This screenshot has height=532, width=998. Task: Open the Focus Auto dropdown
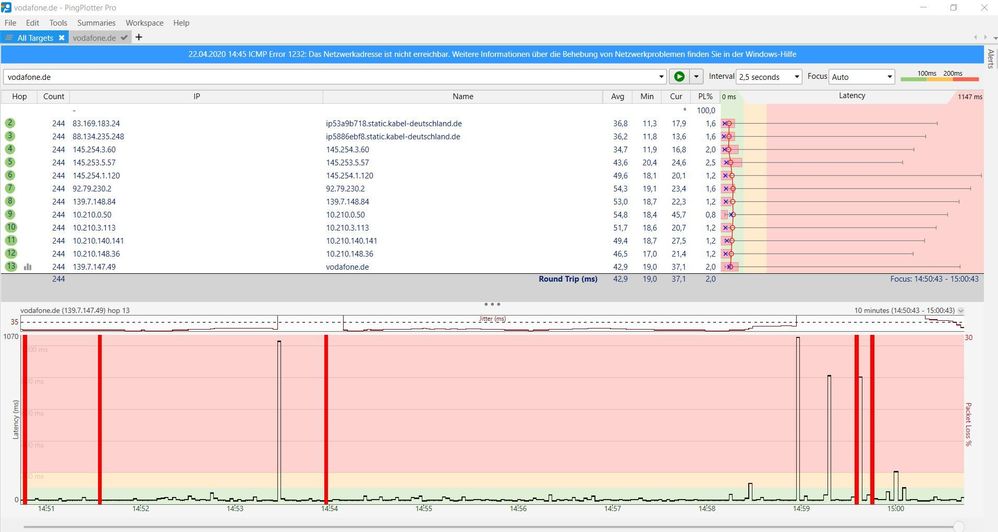tap(862, 76)
